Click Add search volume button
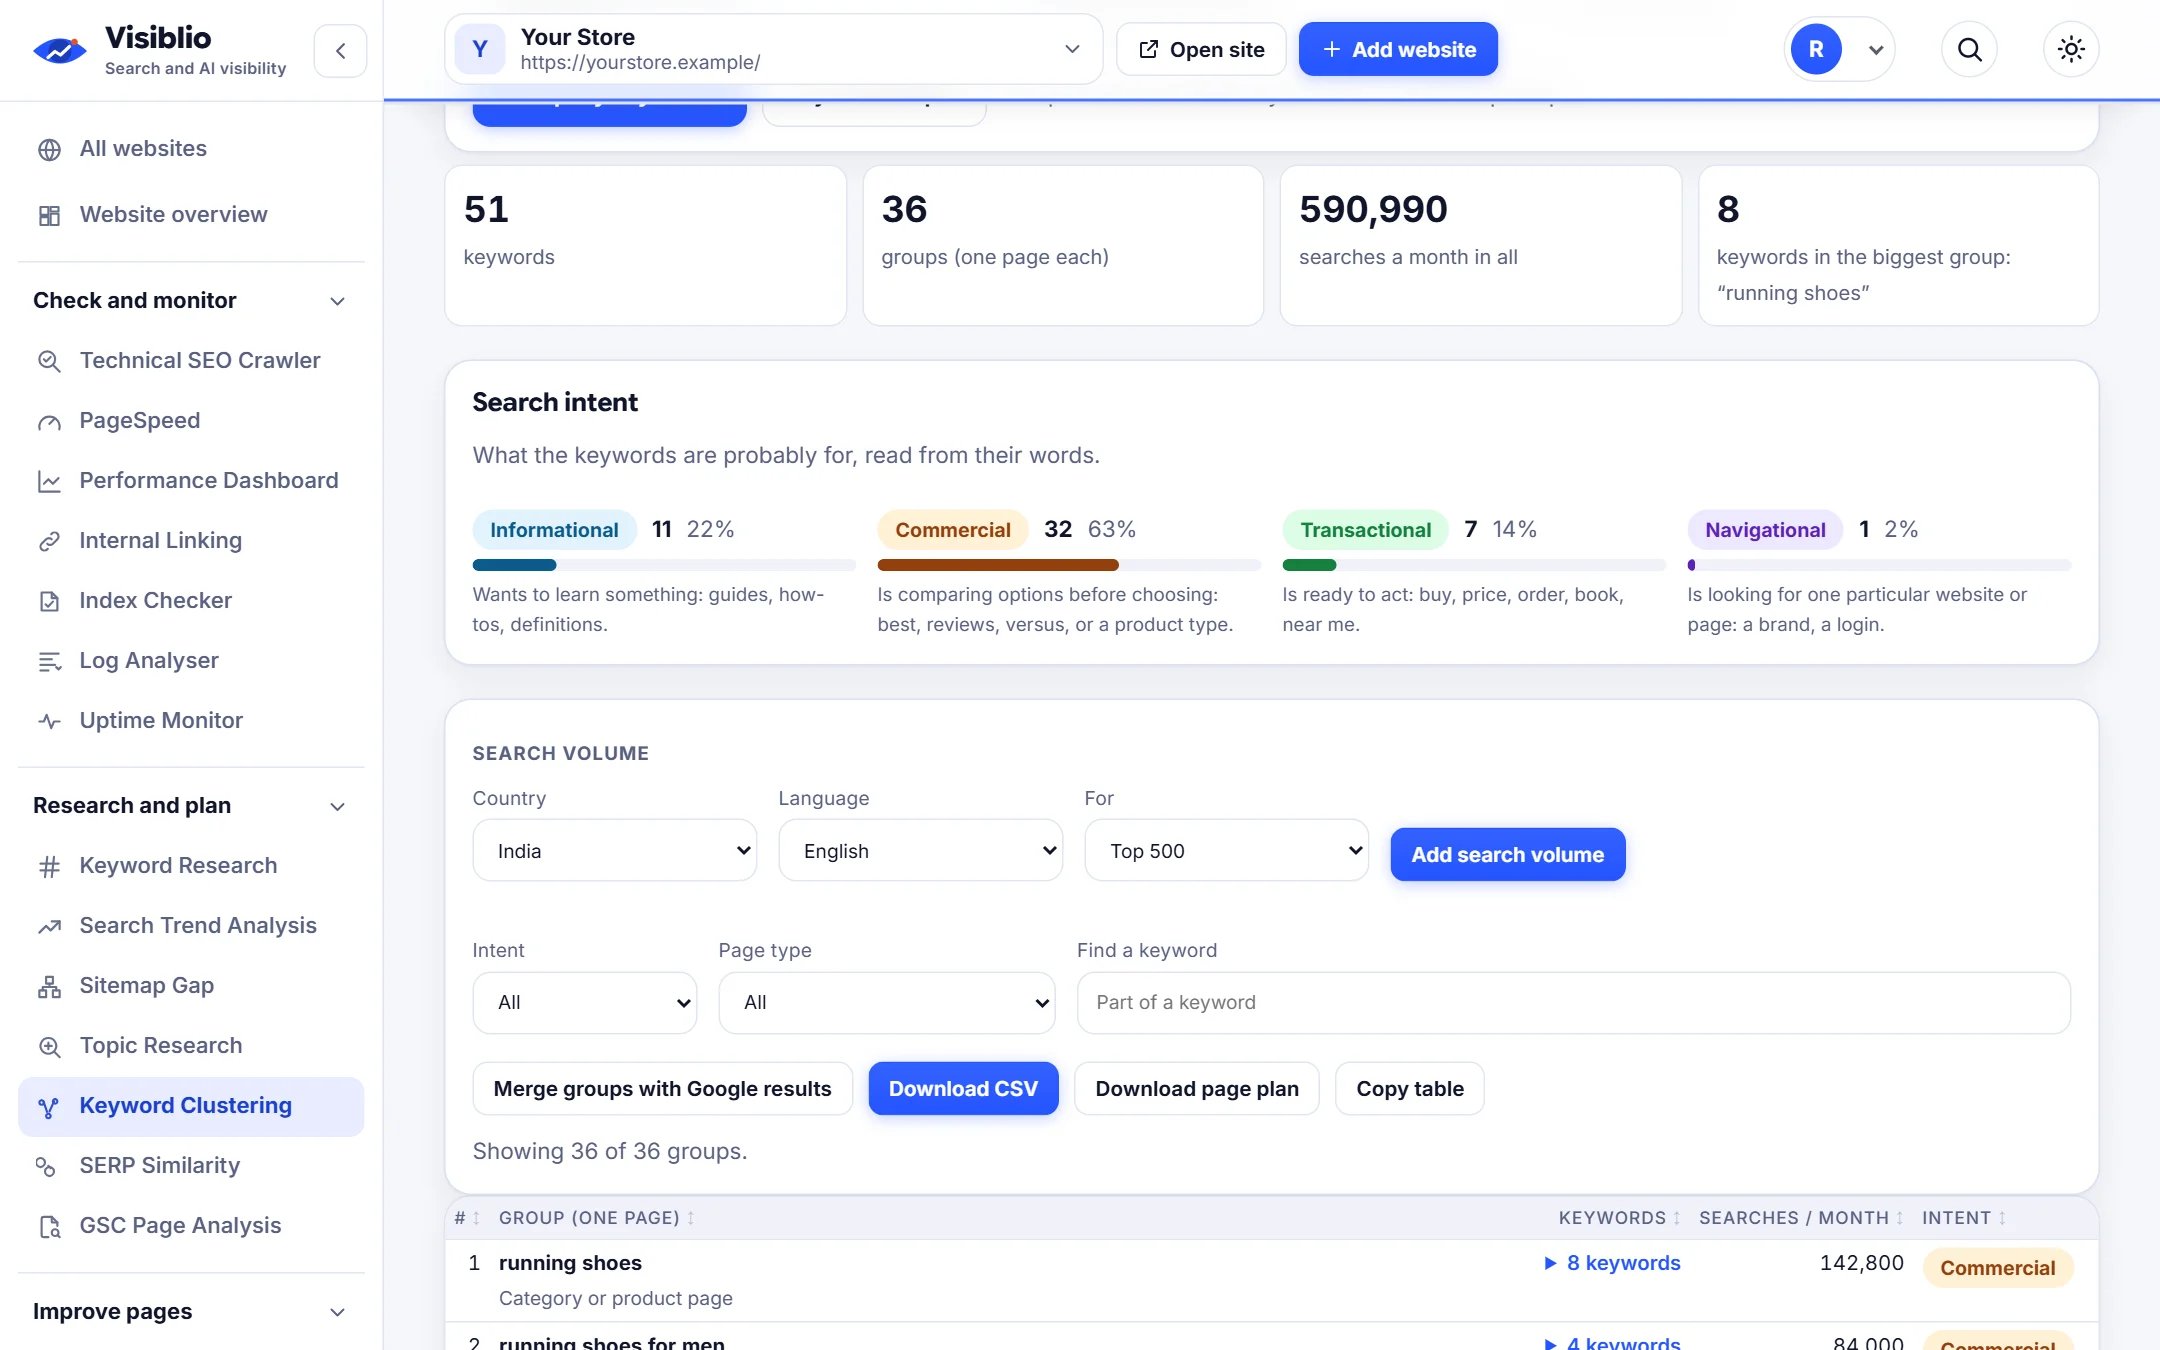The height and width of the screenshot is (1350, 2160). click(1507, 854)
